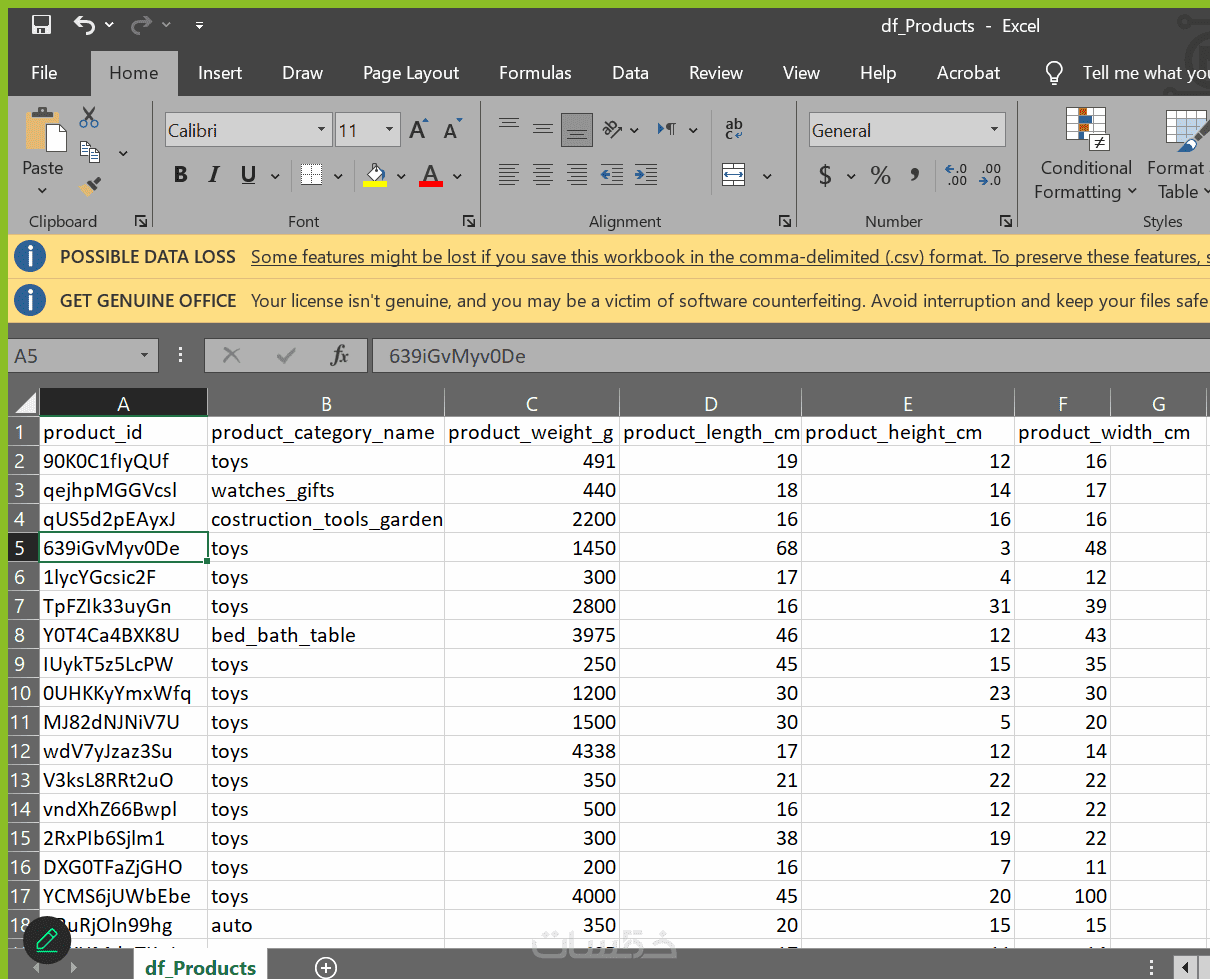Click the Cut scissors icon

(90, 118)
